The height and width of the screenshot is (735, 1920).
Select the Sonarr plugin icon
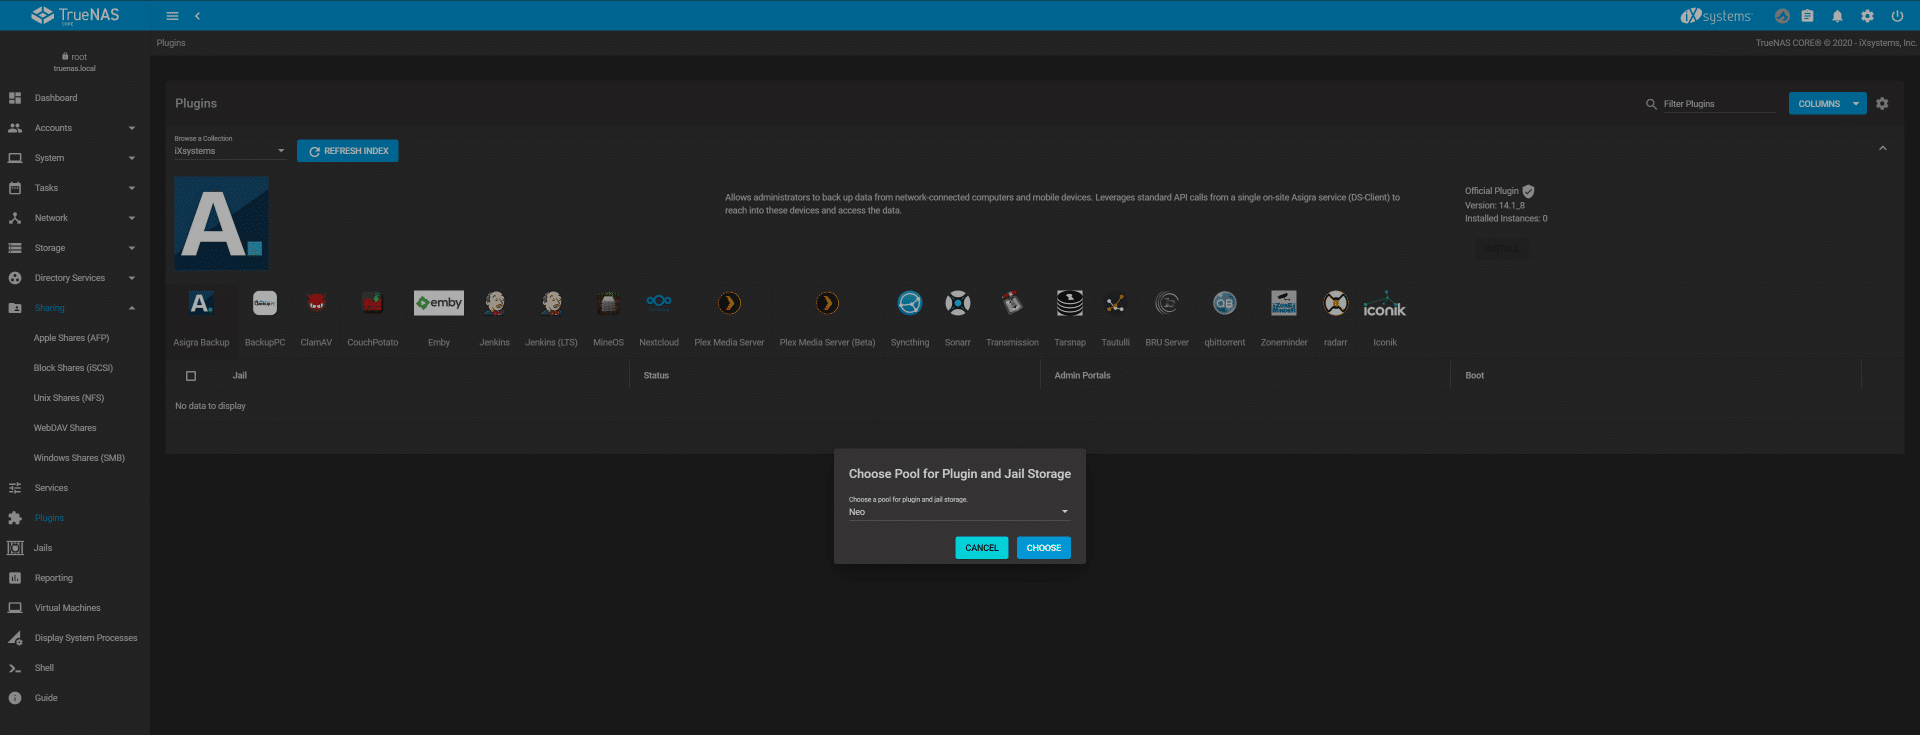point(958,303)
